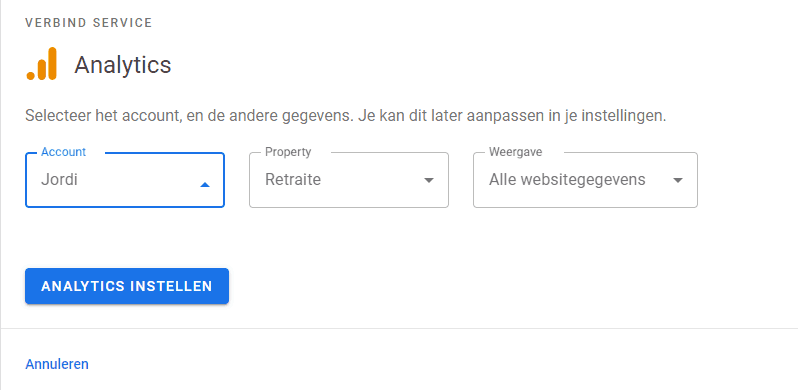
Task: Open the Property selection box
Action: [x=349, y=180]
